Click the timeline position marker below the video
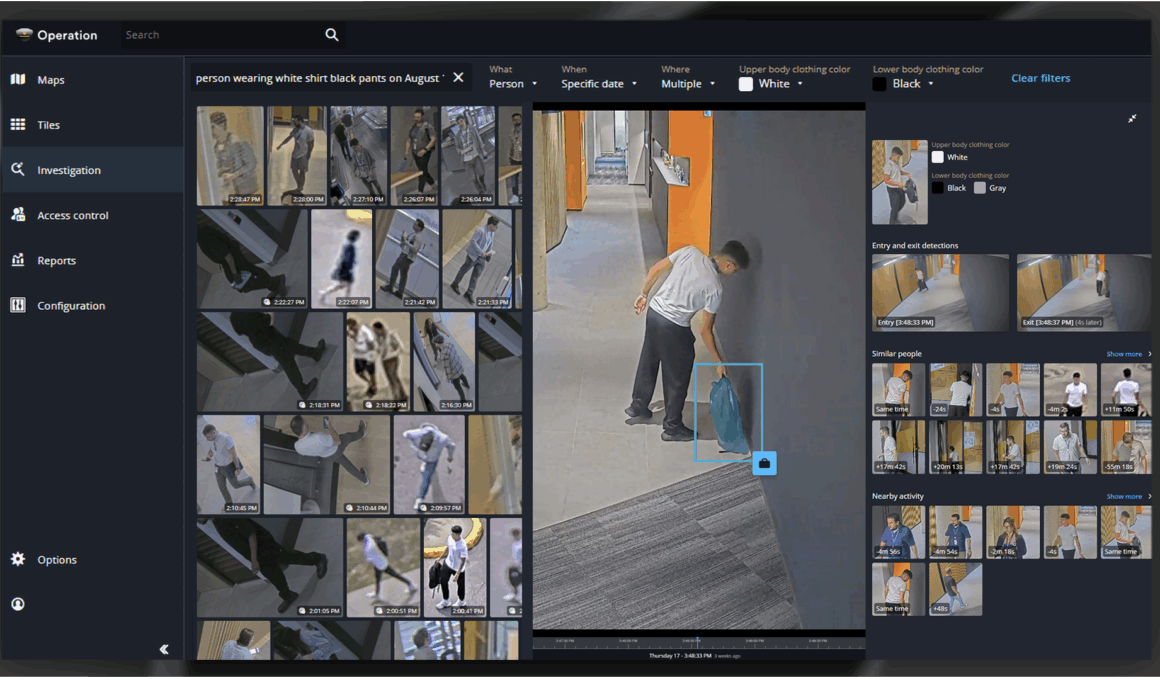This screenshot has width=1160, height=680. click(x=697, y=642)
